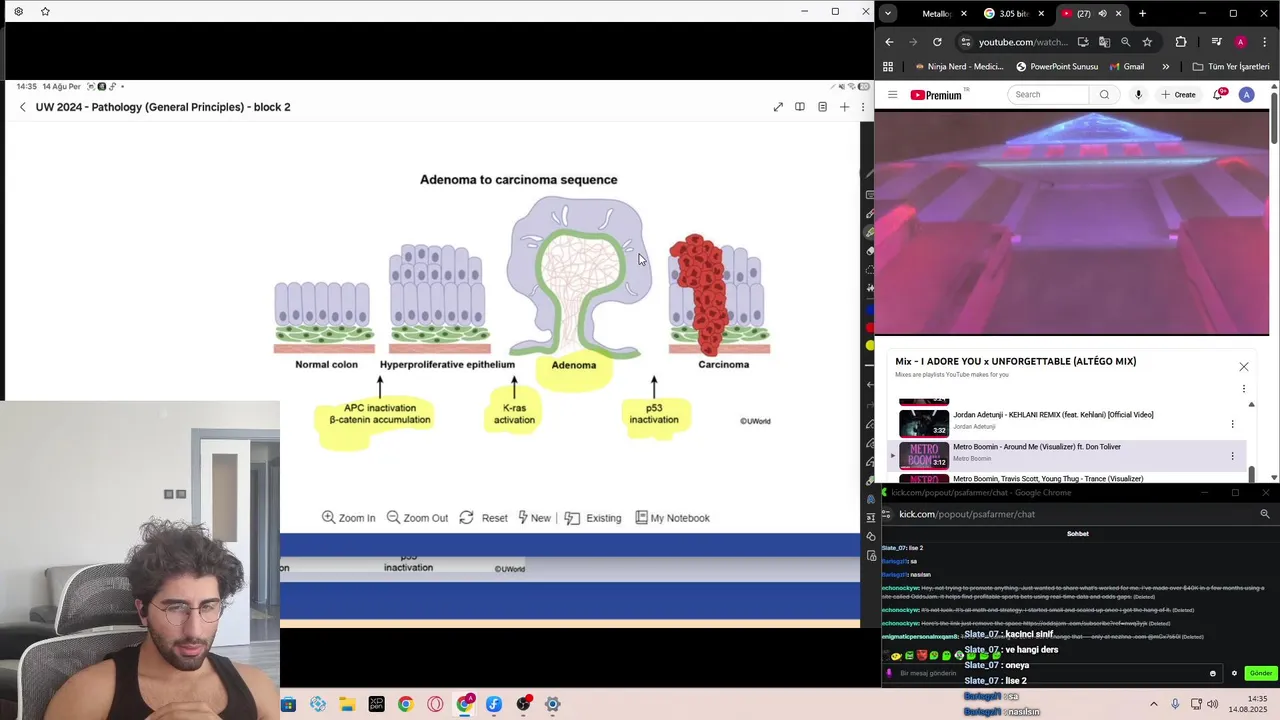Open Mix playlist three-dot options

pyautogui.click(x=1244, y=388)
